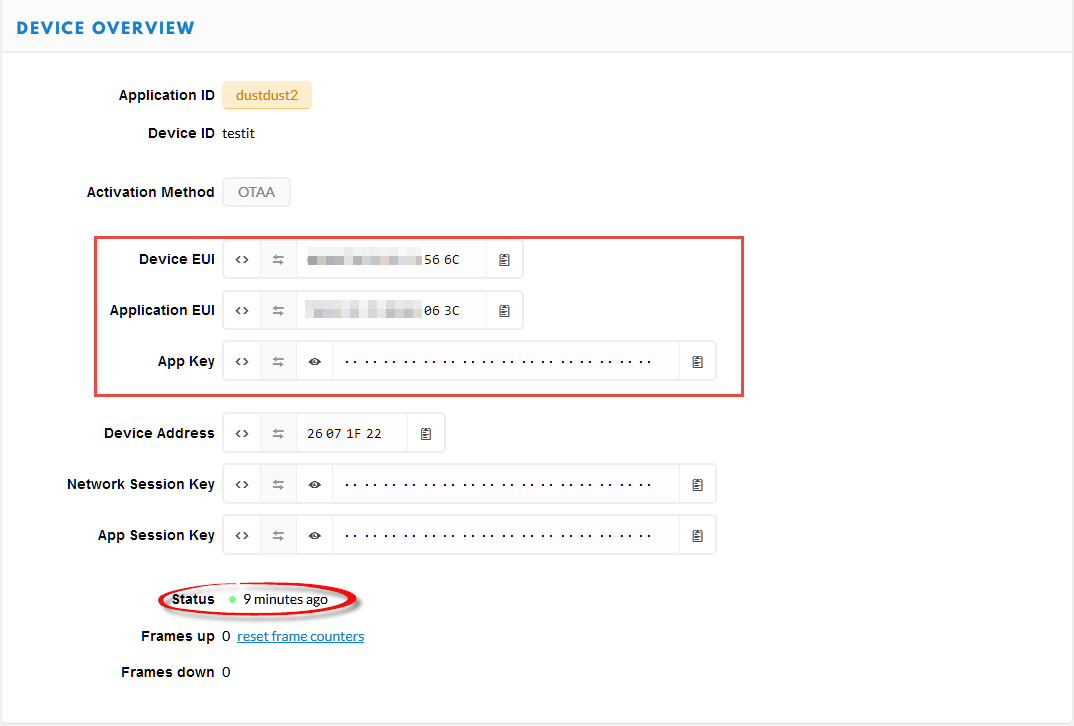Show the App Session Key value

coord(314,534)
